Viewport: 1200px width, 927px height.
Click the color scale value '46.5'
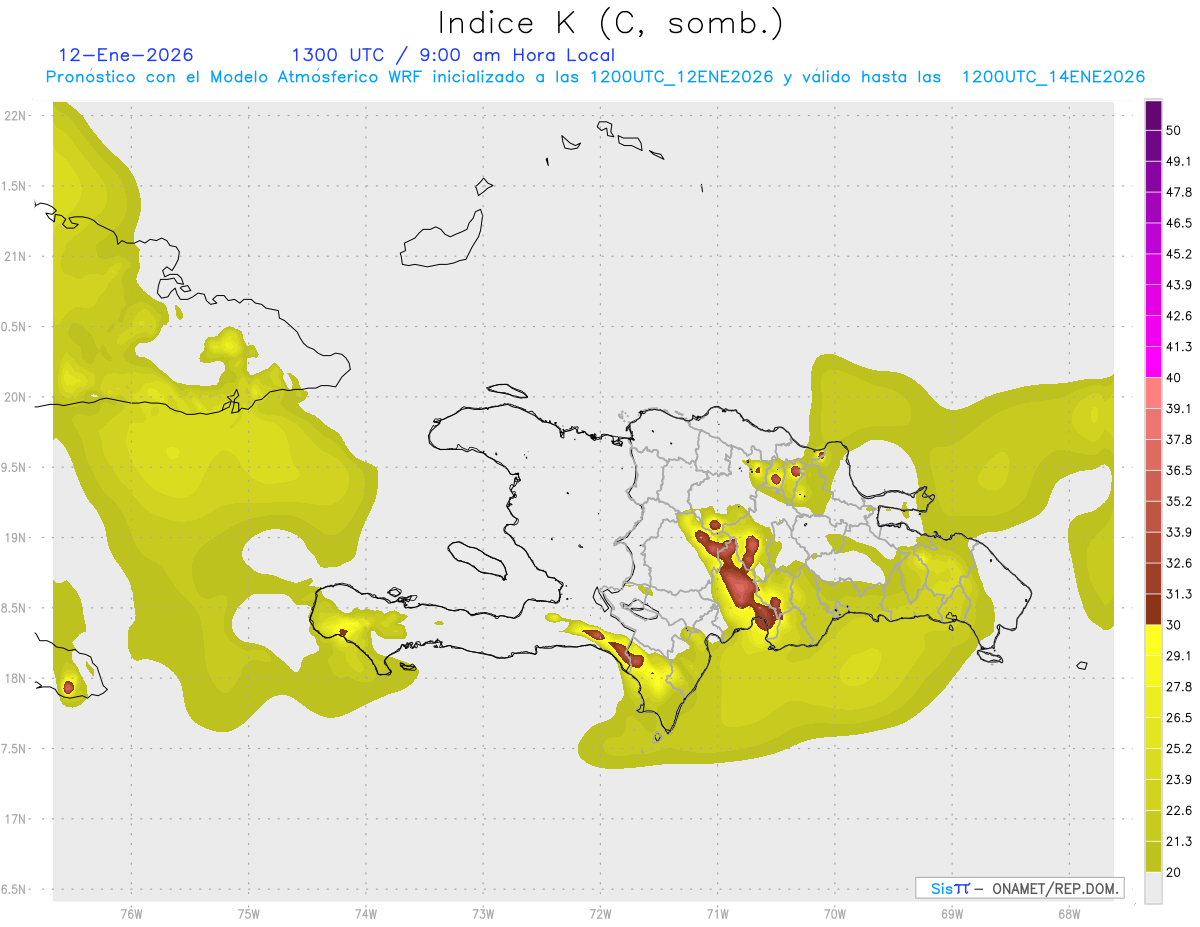pos(1180,223)
